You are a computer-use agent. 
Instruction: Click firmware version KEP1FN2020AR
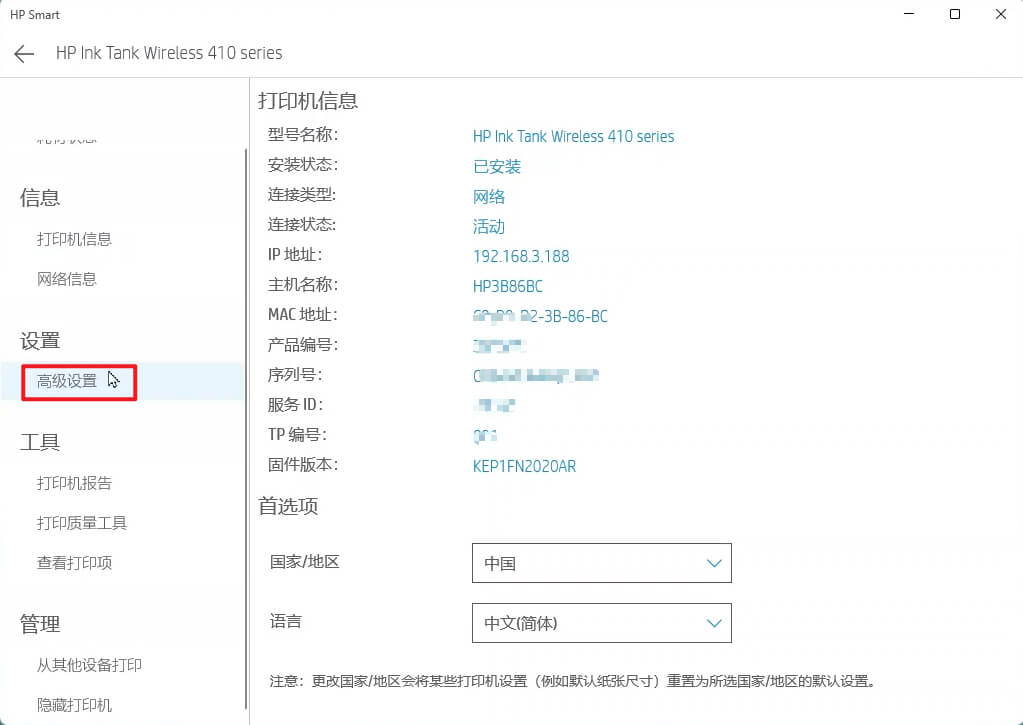[x=524, y=466]
